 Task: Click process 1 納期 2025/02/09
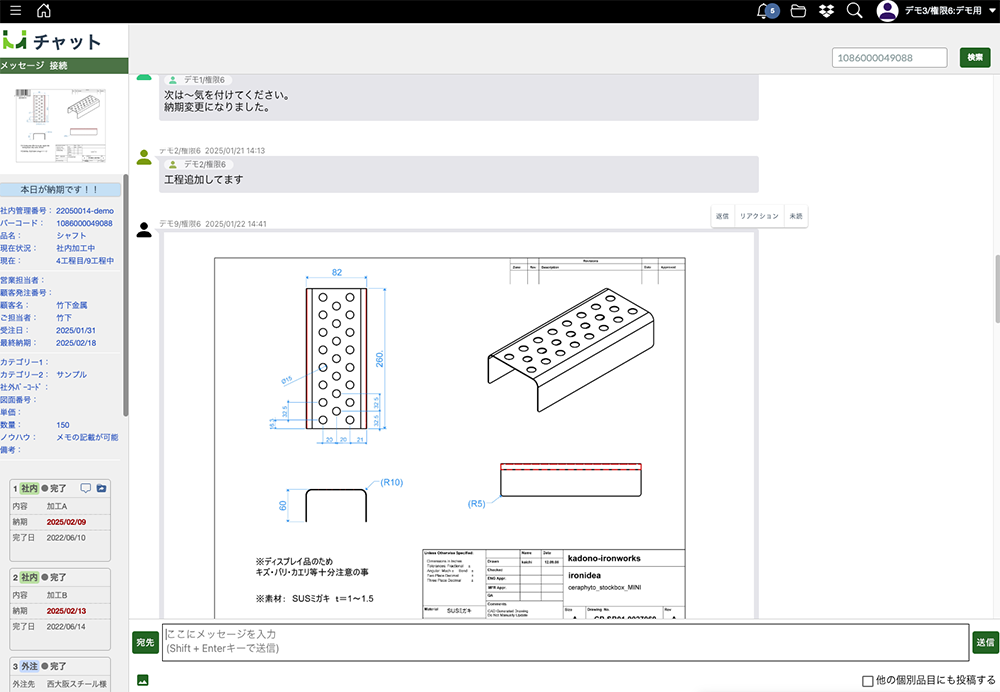point(66,522)
